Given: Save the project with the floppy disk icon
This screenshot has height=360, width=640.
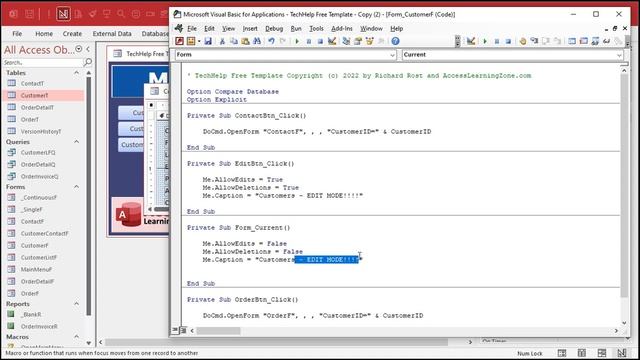Looking at the screenshot, I should point(208,41).
